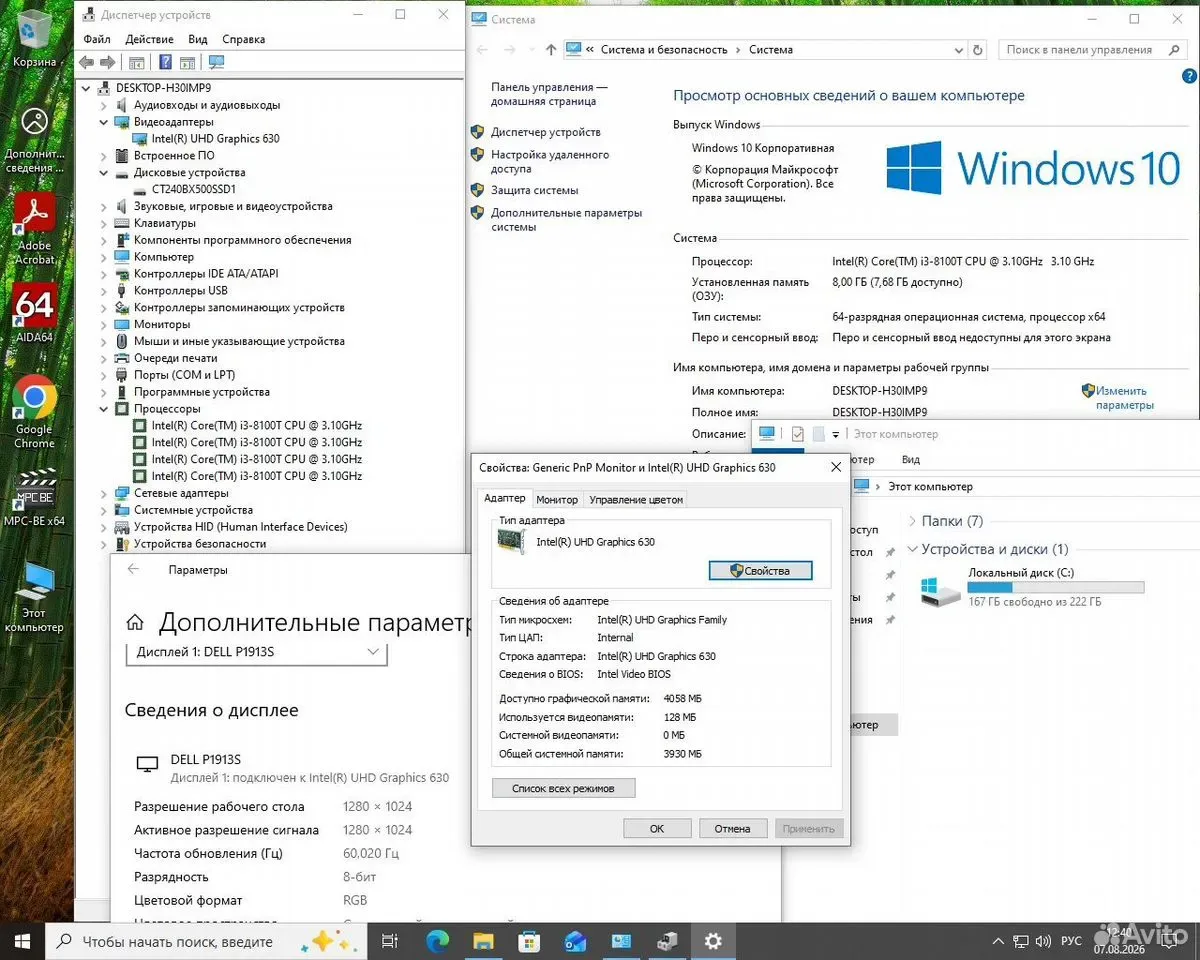Expand the Сетевые адаптеры node
1200x960 pixels.
tap(103, 493)
